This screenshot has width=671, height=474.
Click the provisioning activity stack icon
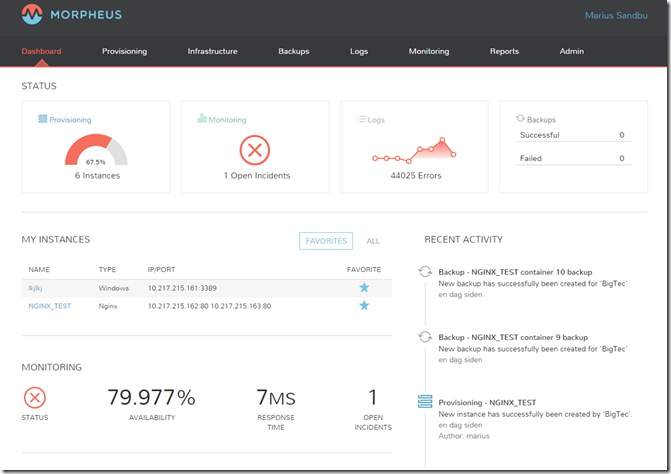[x=425, y=402]
